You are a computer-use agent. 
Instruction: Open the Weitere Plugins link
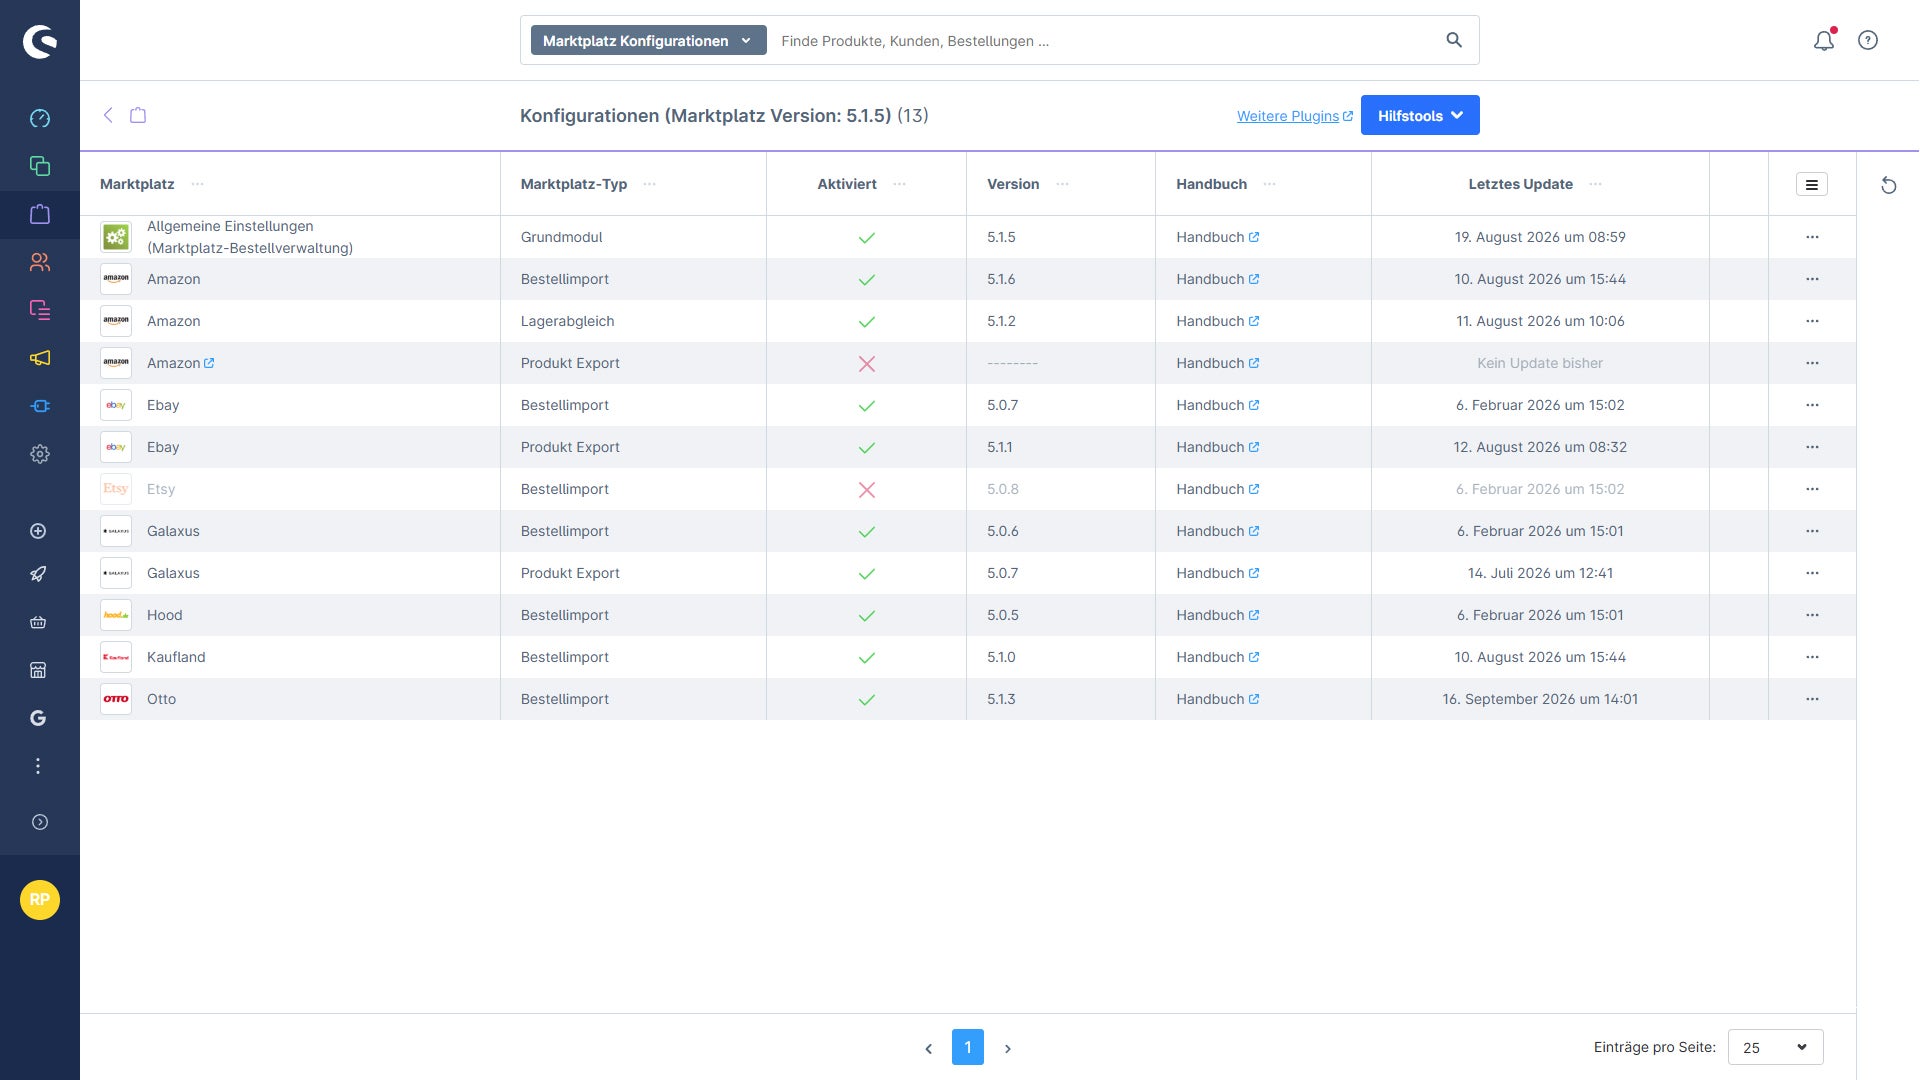point(1295,116)
